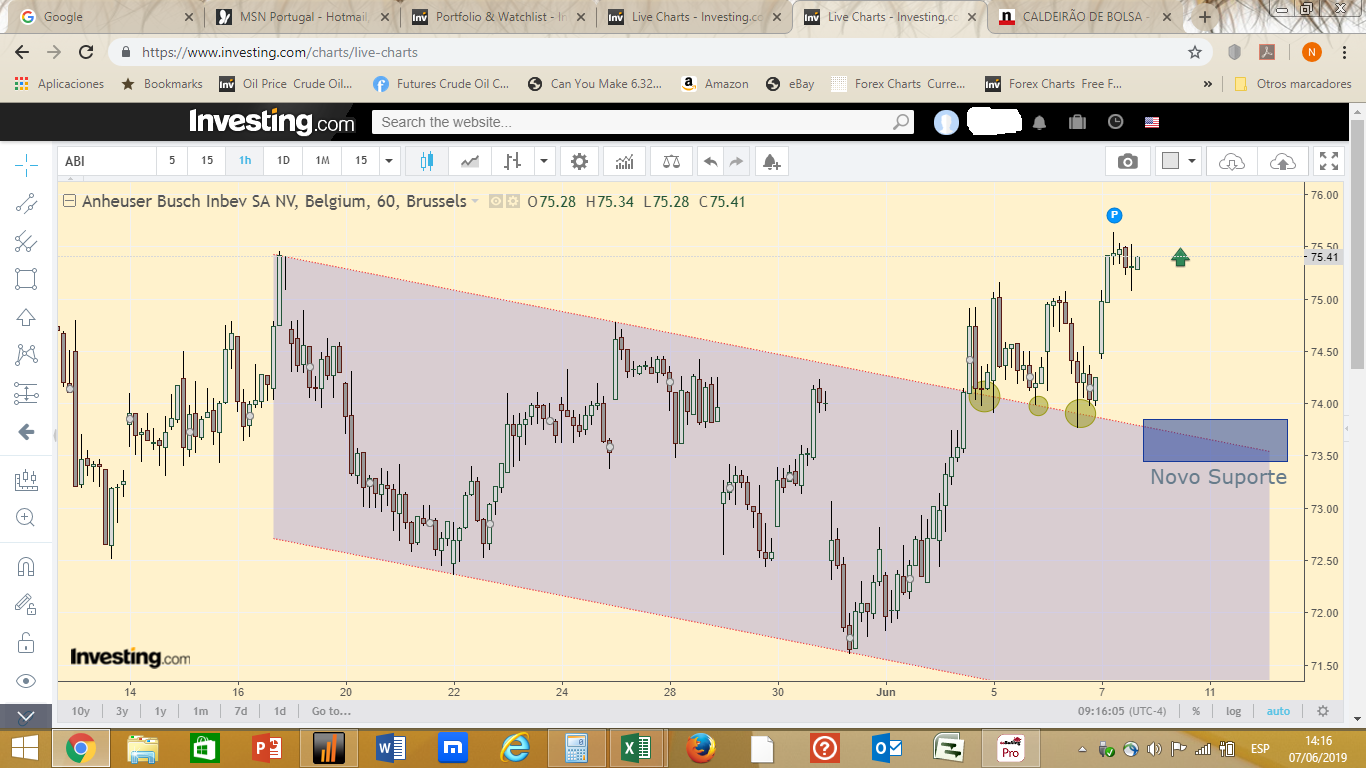Toggle magnet mode for drawings

point(26,567)
